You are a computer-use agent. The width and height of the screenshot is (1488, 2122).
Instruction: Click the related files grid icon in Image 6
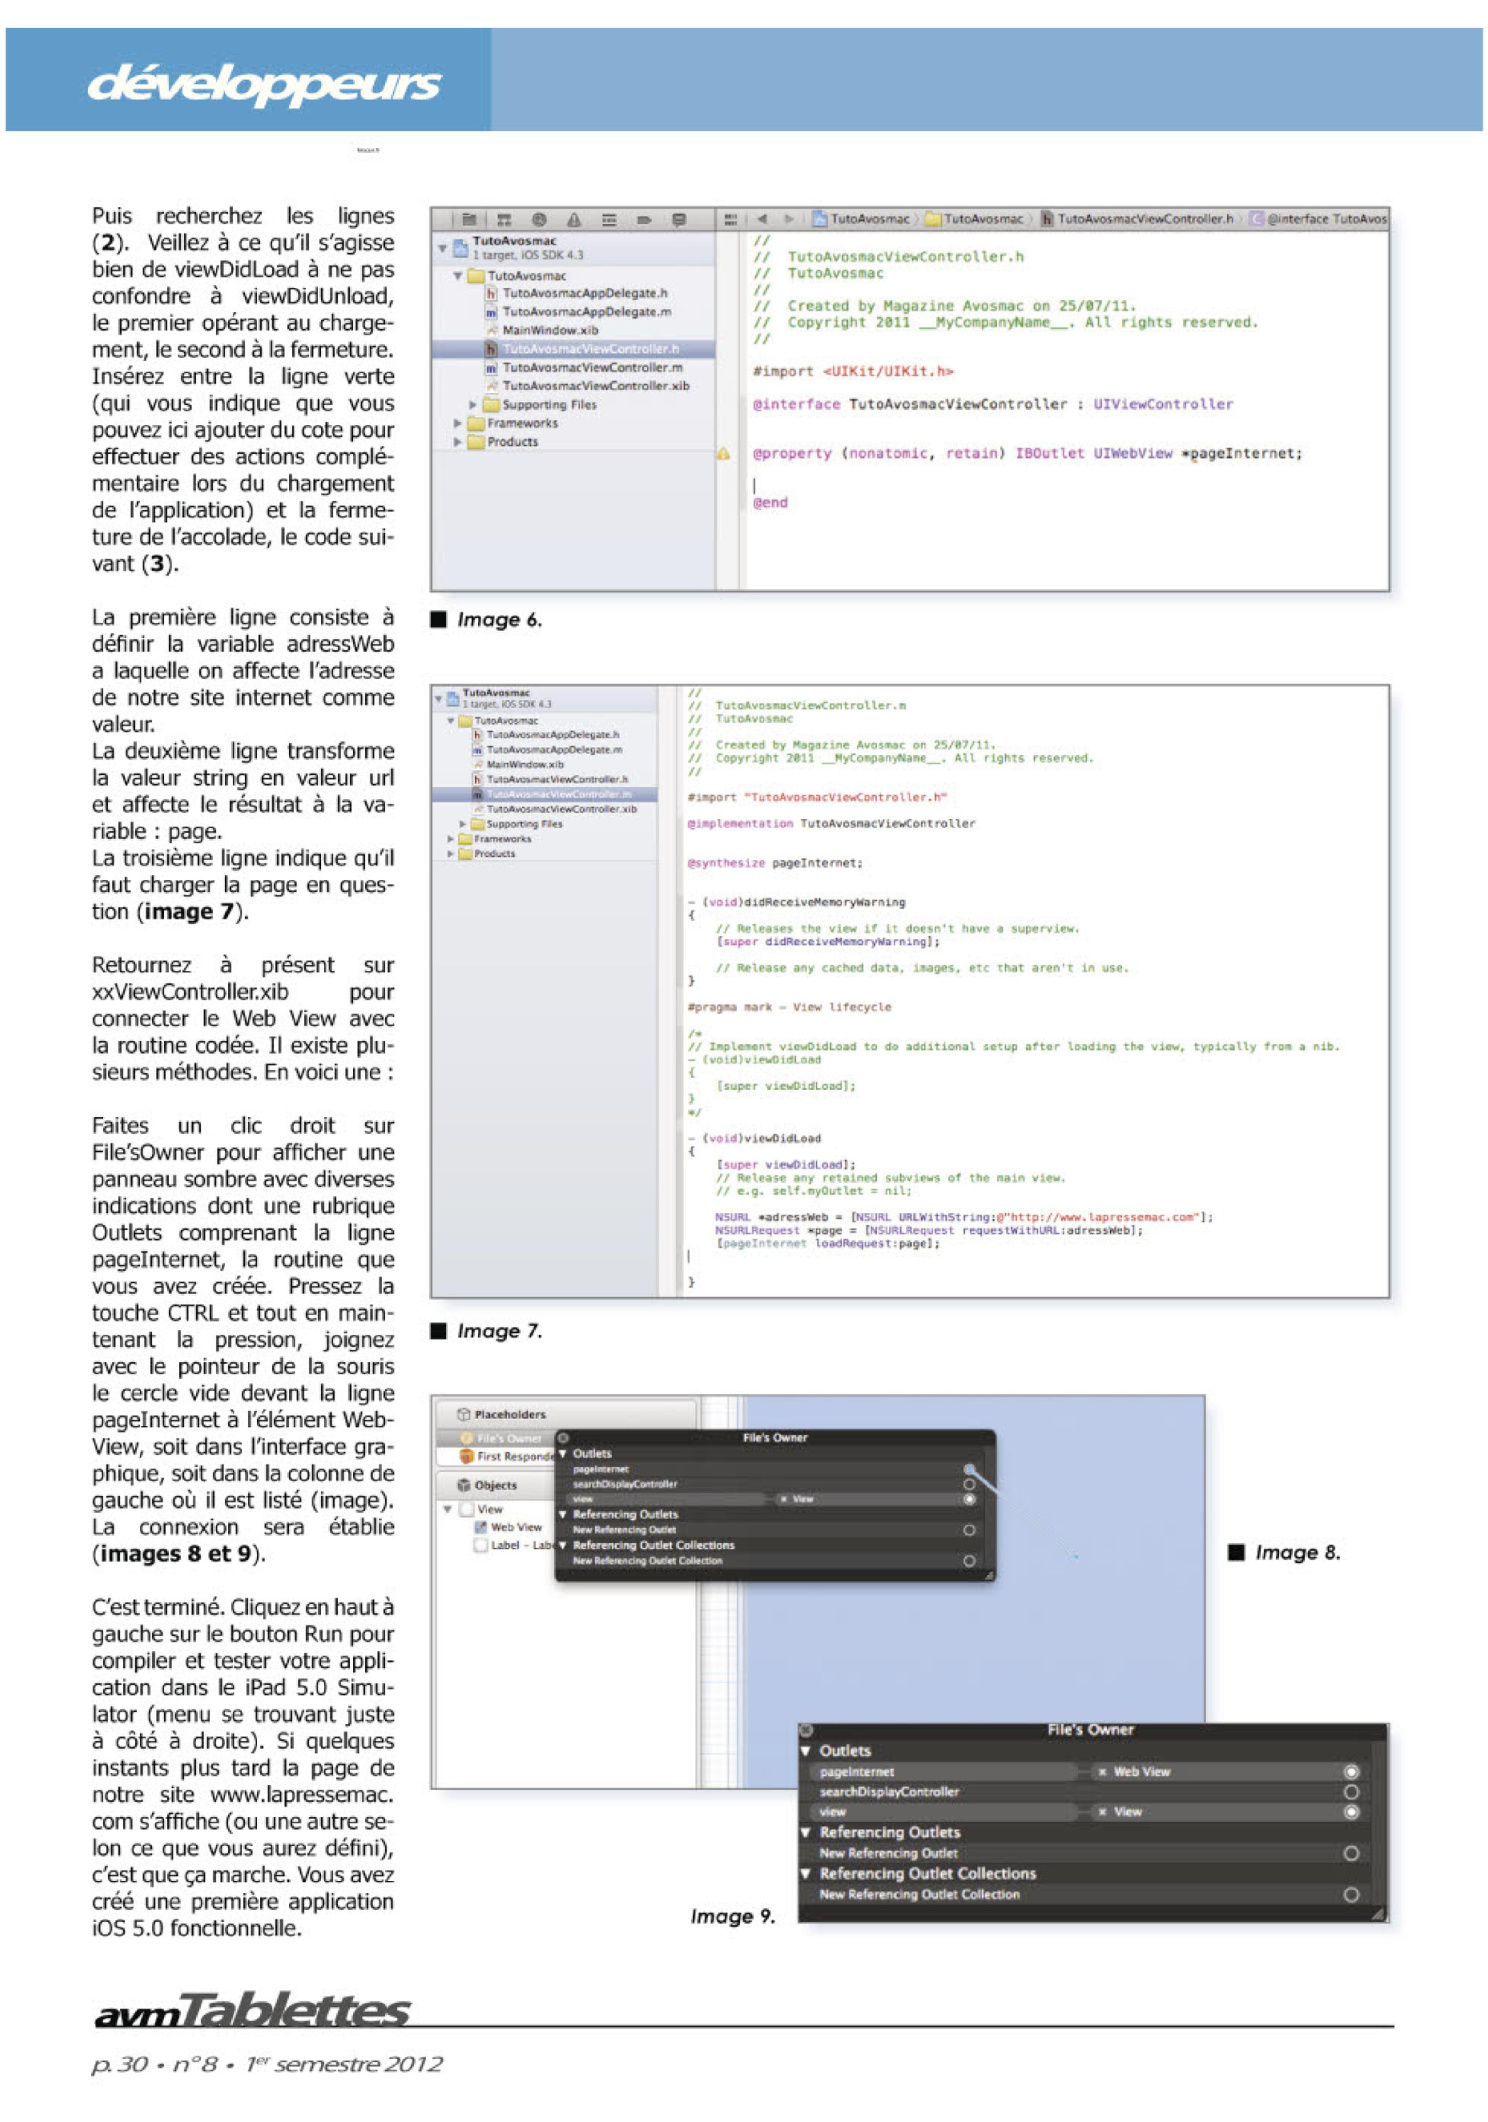click(731, 219)
